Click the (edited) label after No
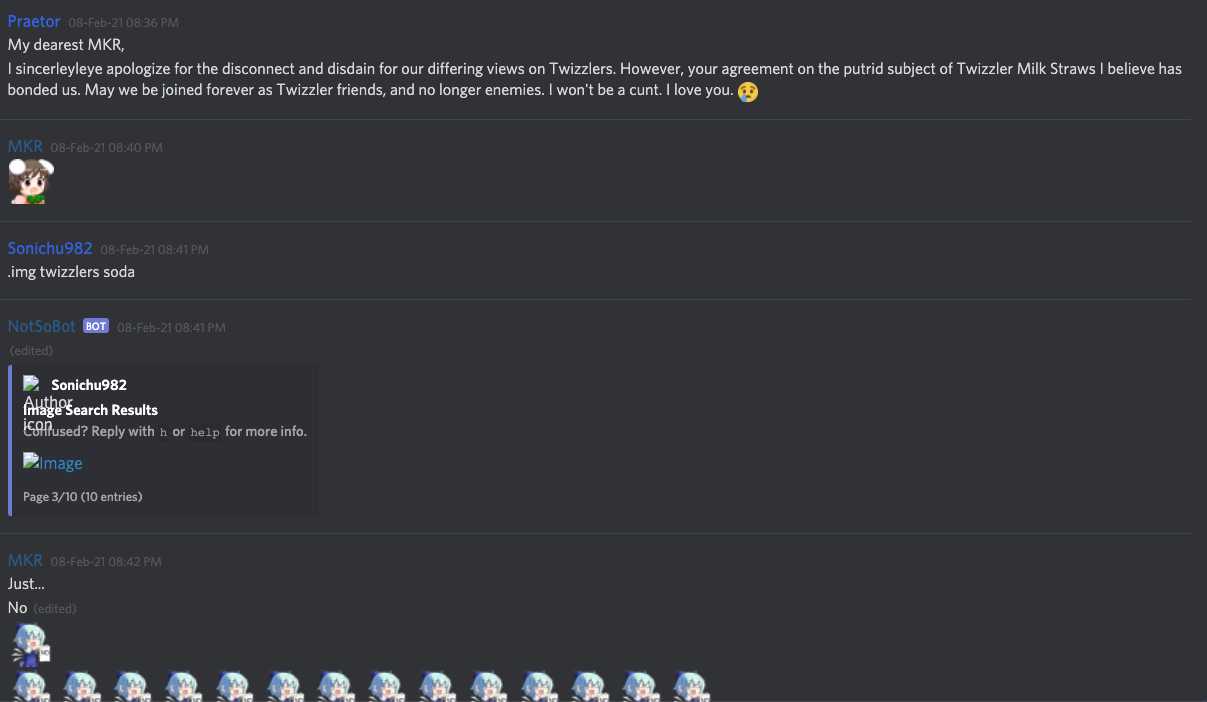This screenshot has width=1207, height=702. click(x=55, y=608)
